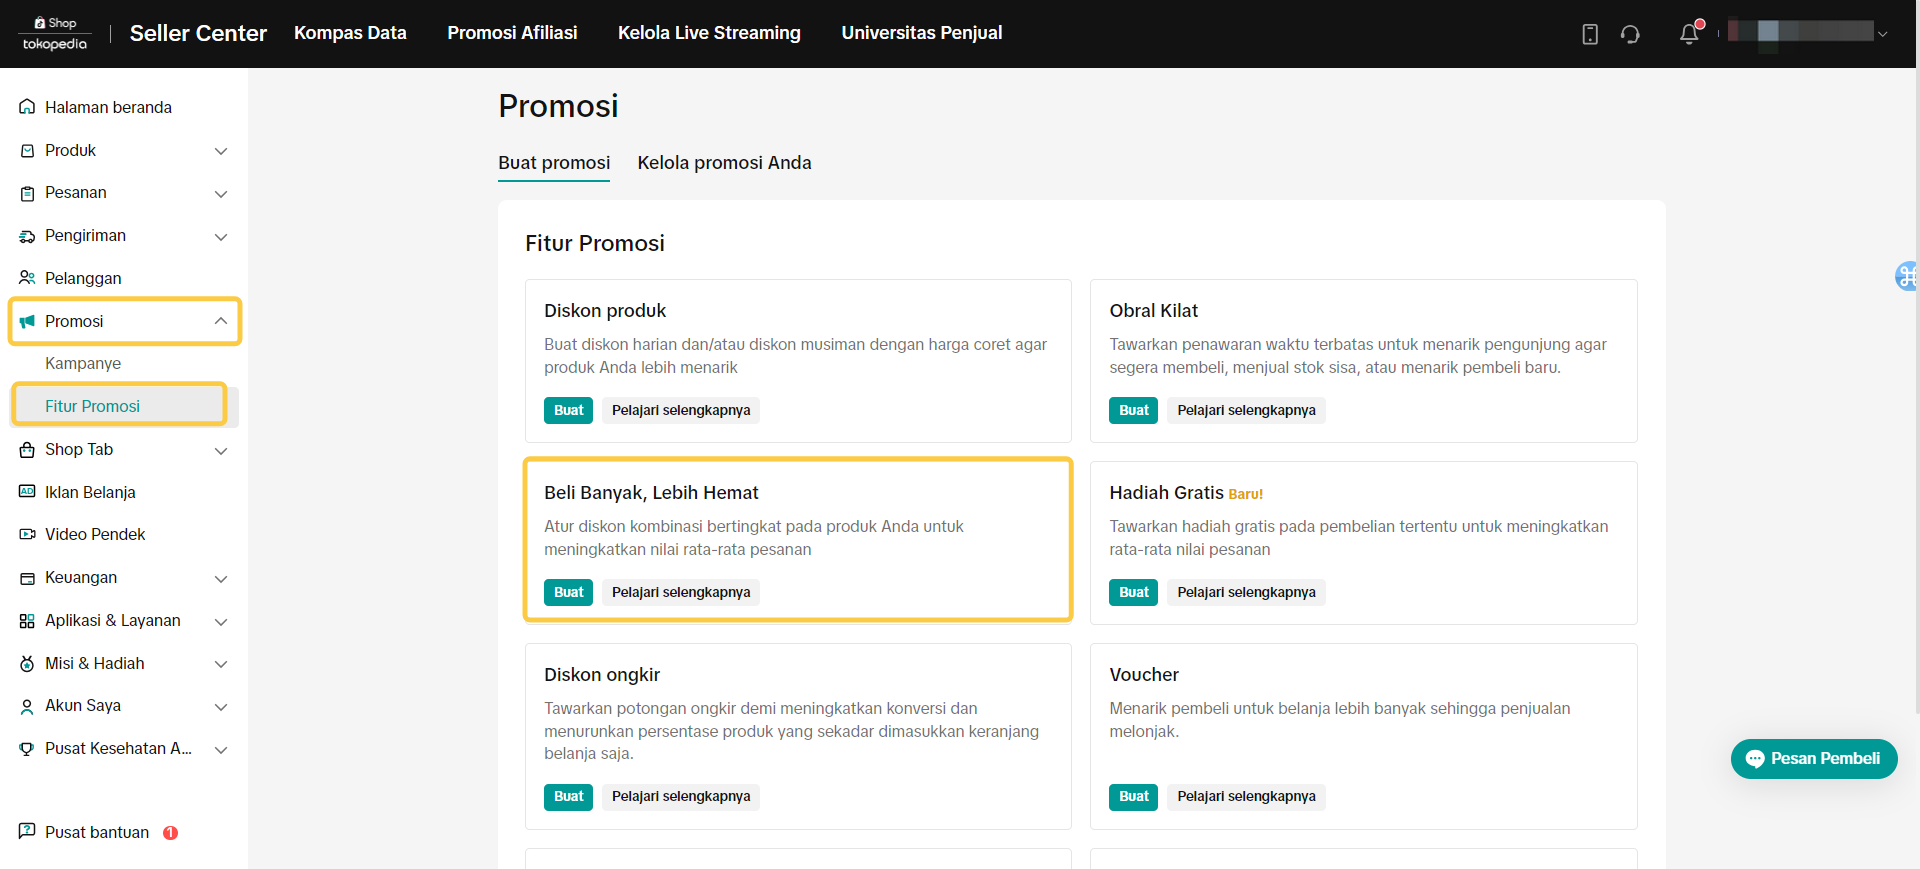1920x869 pixels.
Task: Click Buat under Beli Banyak, Lebih Hemat
Action: (x=568, y=593)
